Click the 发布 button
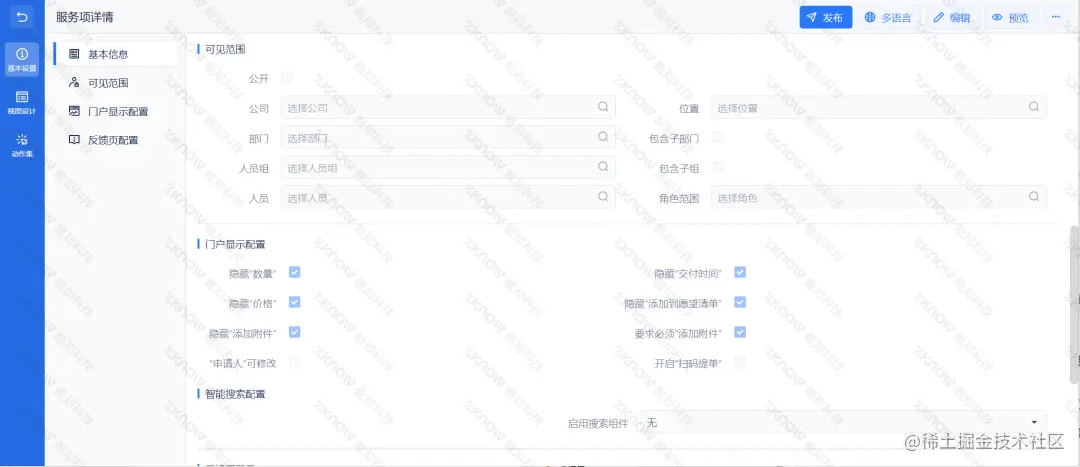 point(826,17)
